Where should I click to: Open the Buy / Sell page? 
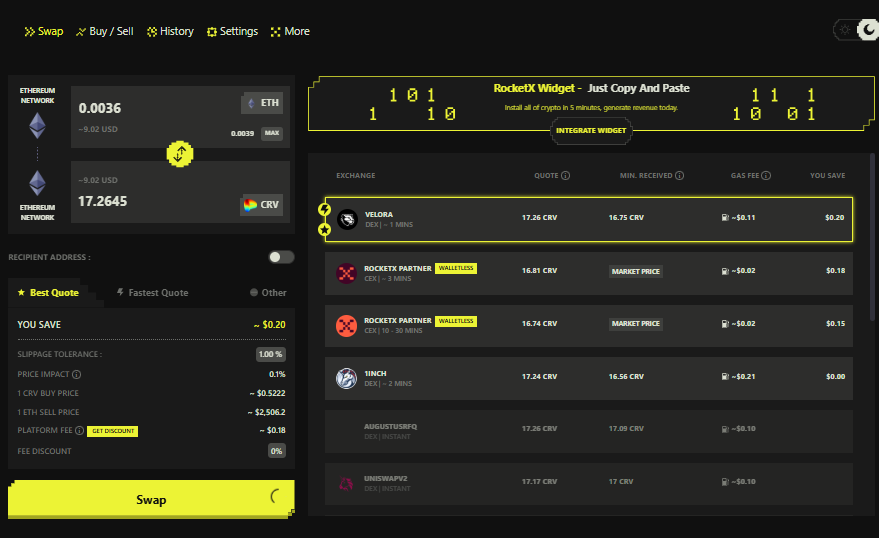point(105,31)
